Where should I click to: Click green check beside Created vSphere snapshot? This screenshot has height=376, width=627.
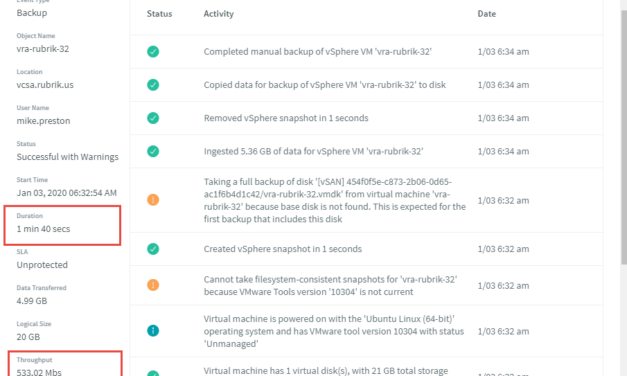[153, 249]
